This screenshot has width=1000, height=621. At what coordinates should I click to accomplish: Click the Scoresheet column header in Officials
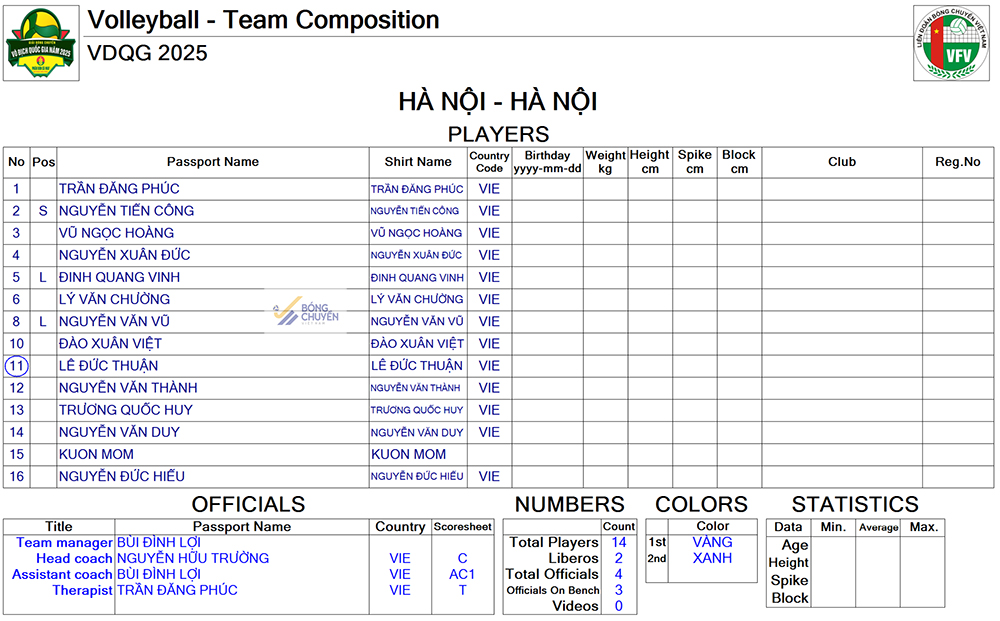[x=462, y=527]
